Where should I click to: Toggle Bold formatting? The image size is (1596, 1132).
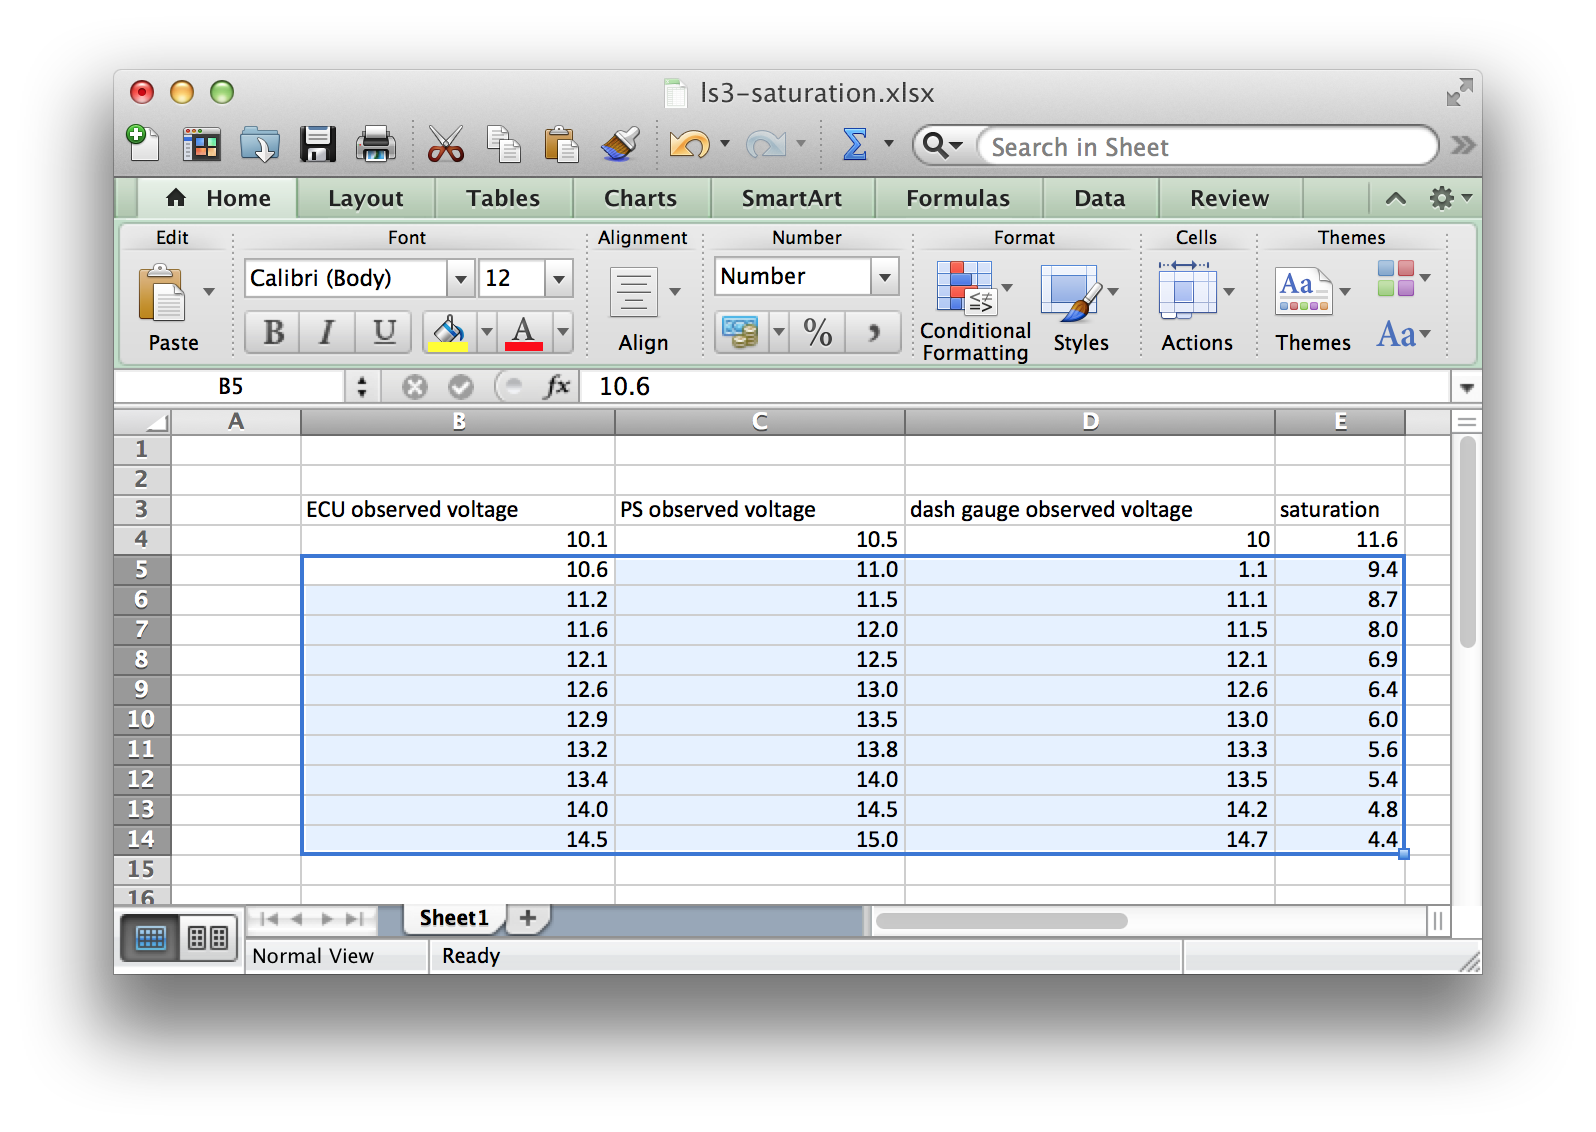(x=273, y=332)
